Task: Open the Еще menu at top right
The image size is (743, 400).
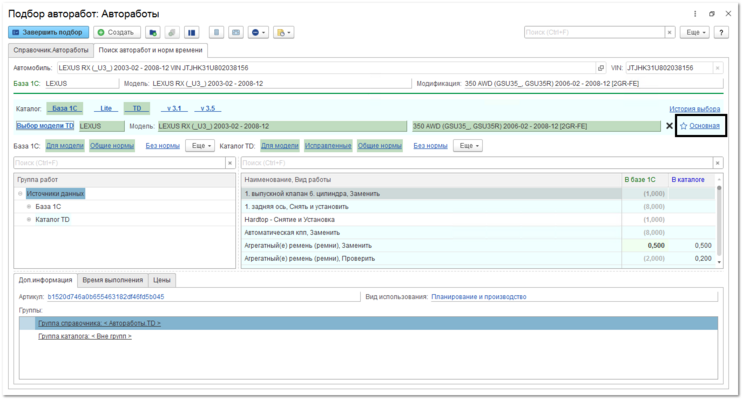Action: coord(695,32)
